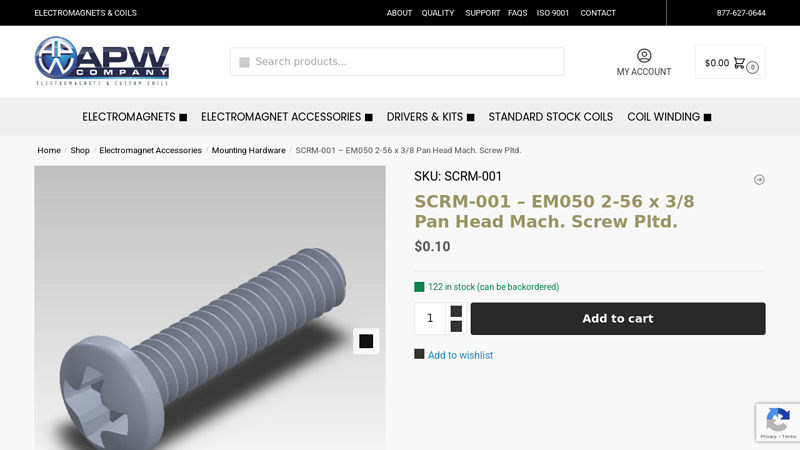Add the screw to cart

coord(618,318)
